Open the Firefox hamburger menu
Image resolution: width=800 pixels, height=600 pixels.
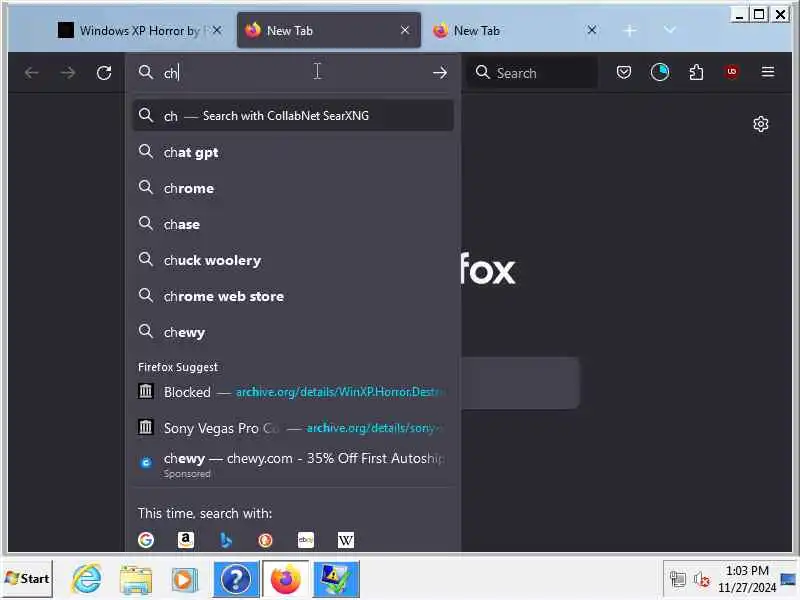click(x=768, y=72)
